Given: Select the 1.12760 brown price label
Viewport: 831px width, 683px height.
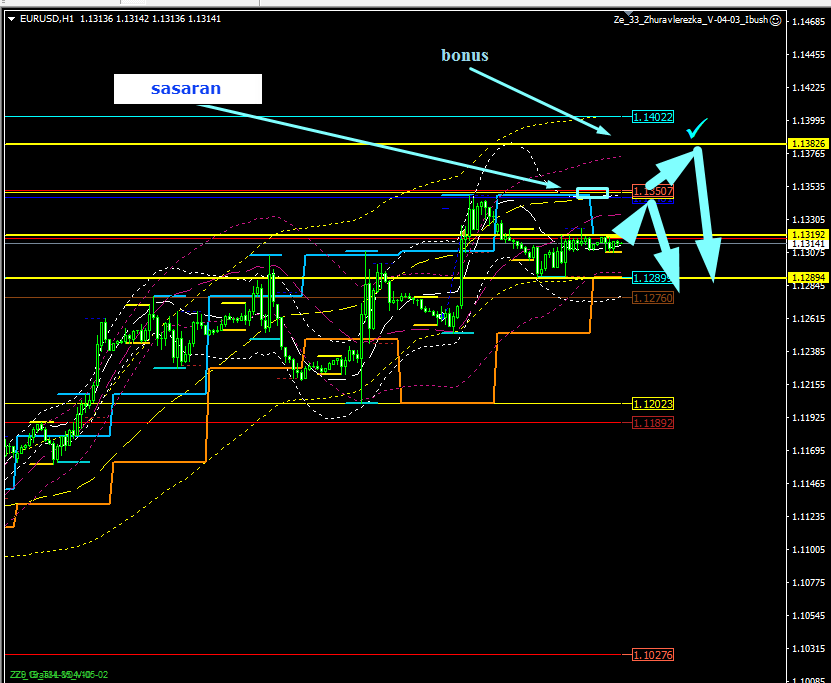Looking at the screenshot, I should [x=652, y=298].
